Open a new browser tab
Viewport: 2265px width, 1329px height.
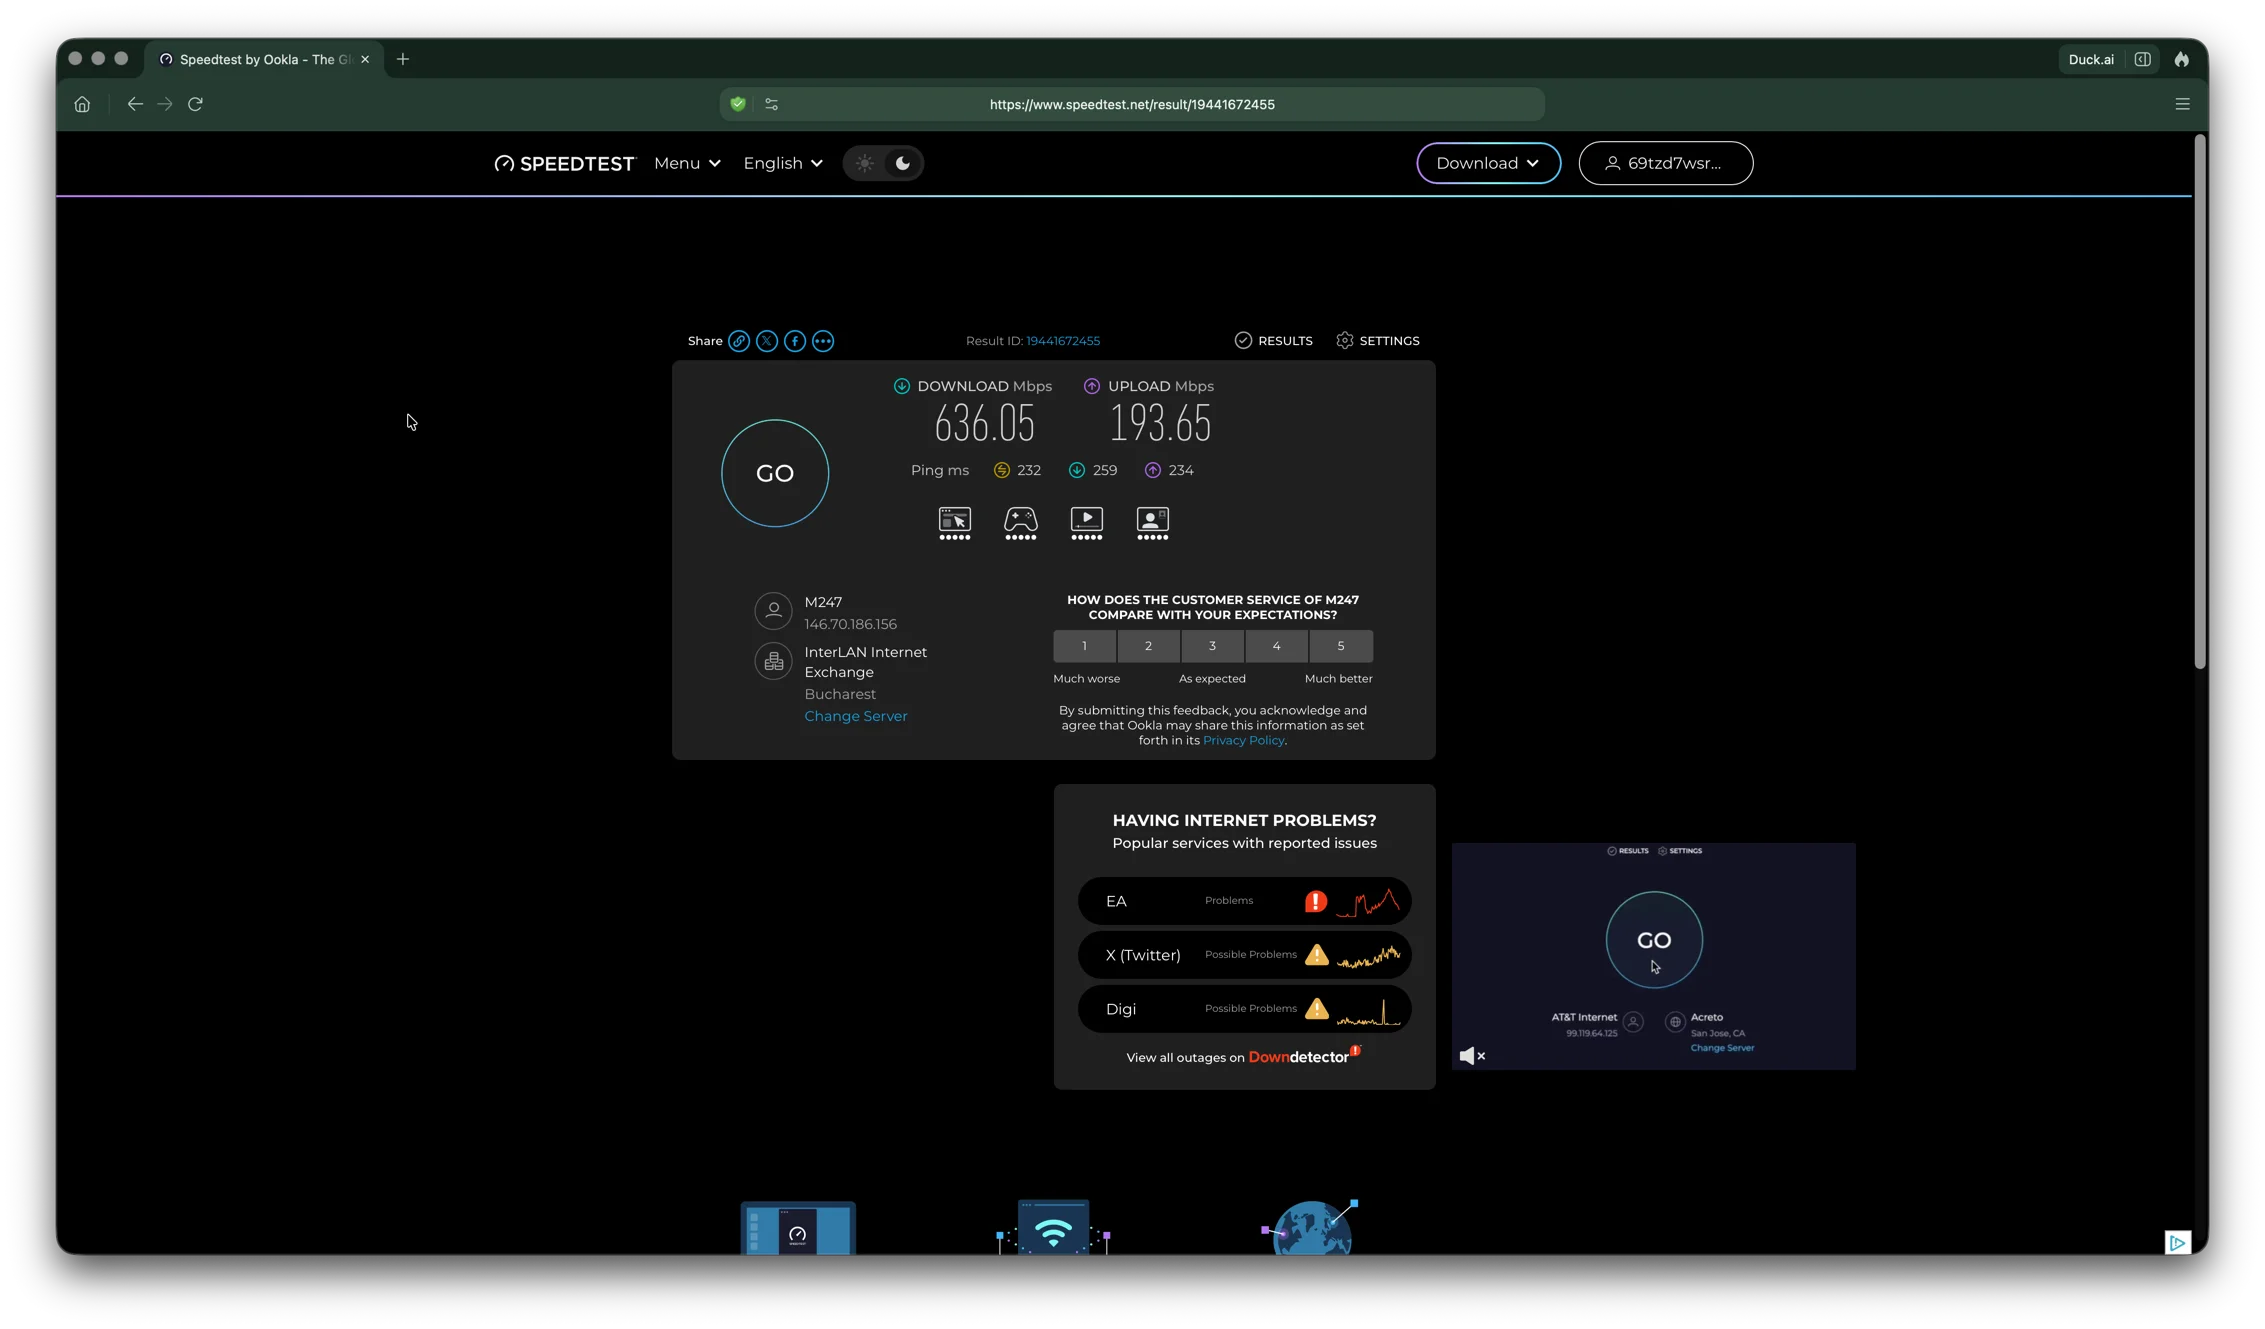(403, 59)
